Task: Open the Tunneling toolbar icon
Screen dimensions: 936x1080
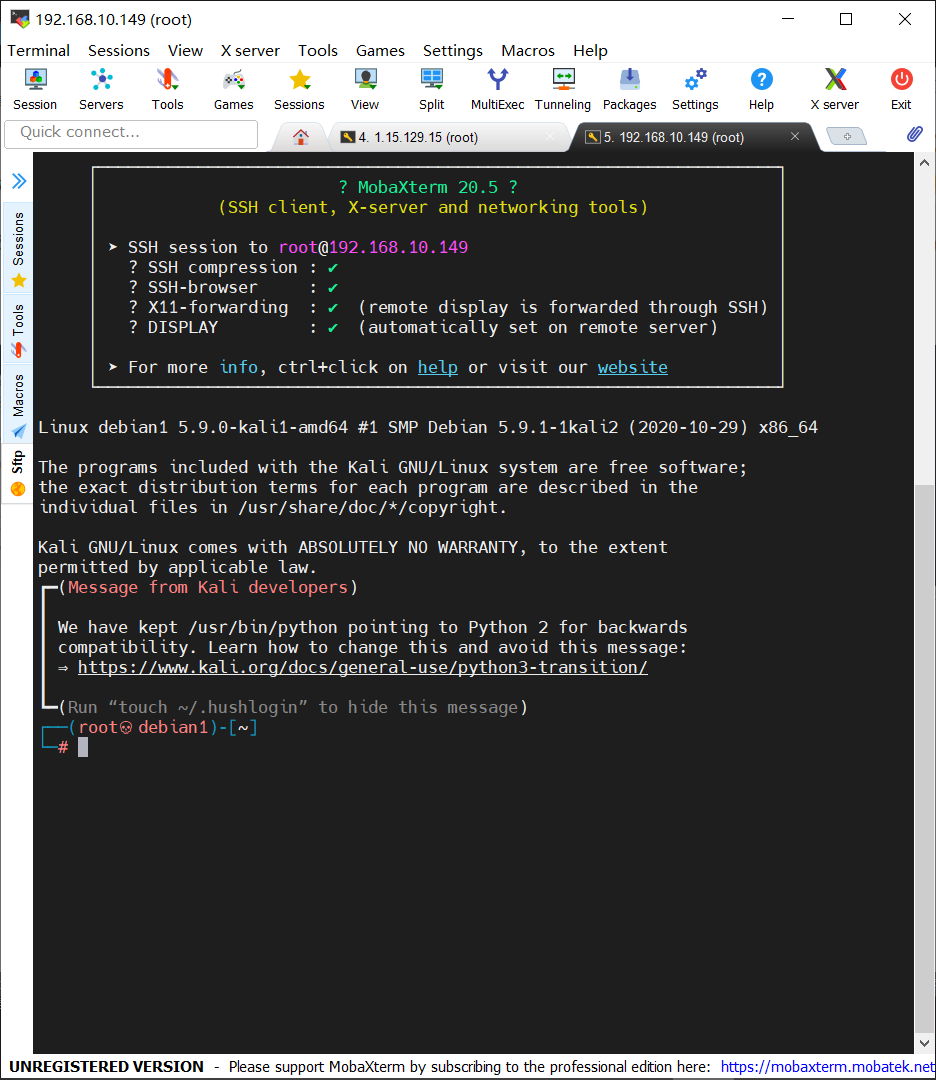Action: [563, 90]
